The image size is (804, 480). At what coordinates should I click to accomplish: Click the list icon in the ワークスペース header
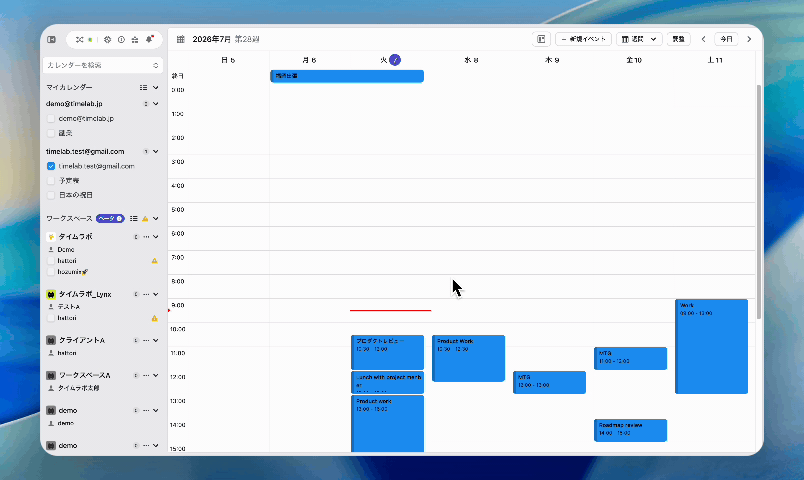coord(133,218)
